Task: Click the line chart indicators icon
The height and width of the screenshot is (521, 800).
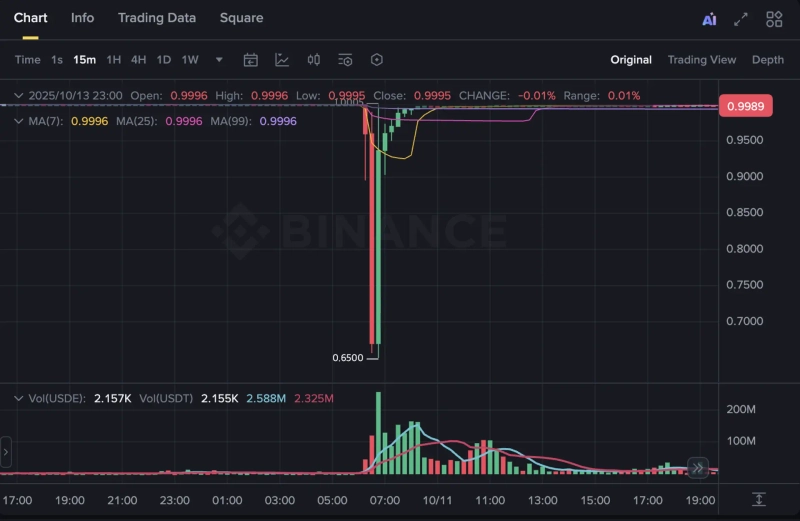Action: coord(282,60)
